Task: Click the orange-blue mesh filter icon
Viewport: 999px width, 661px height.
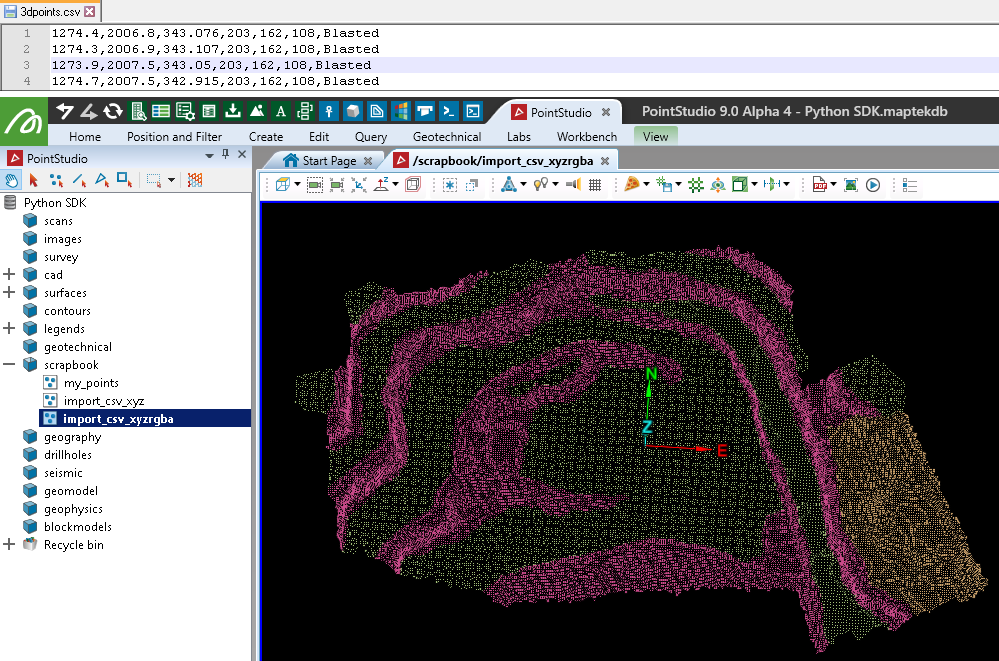Action: coord(195,180)
